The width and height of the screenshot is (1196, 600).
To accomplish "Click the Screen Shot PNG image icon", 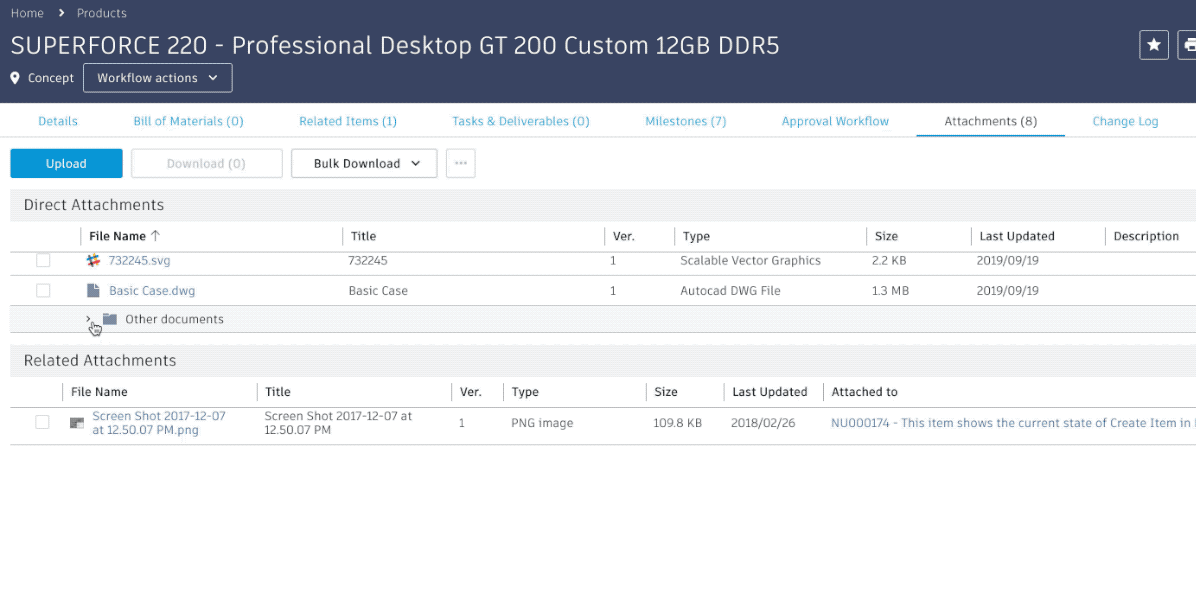I will point(77,423).
